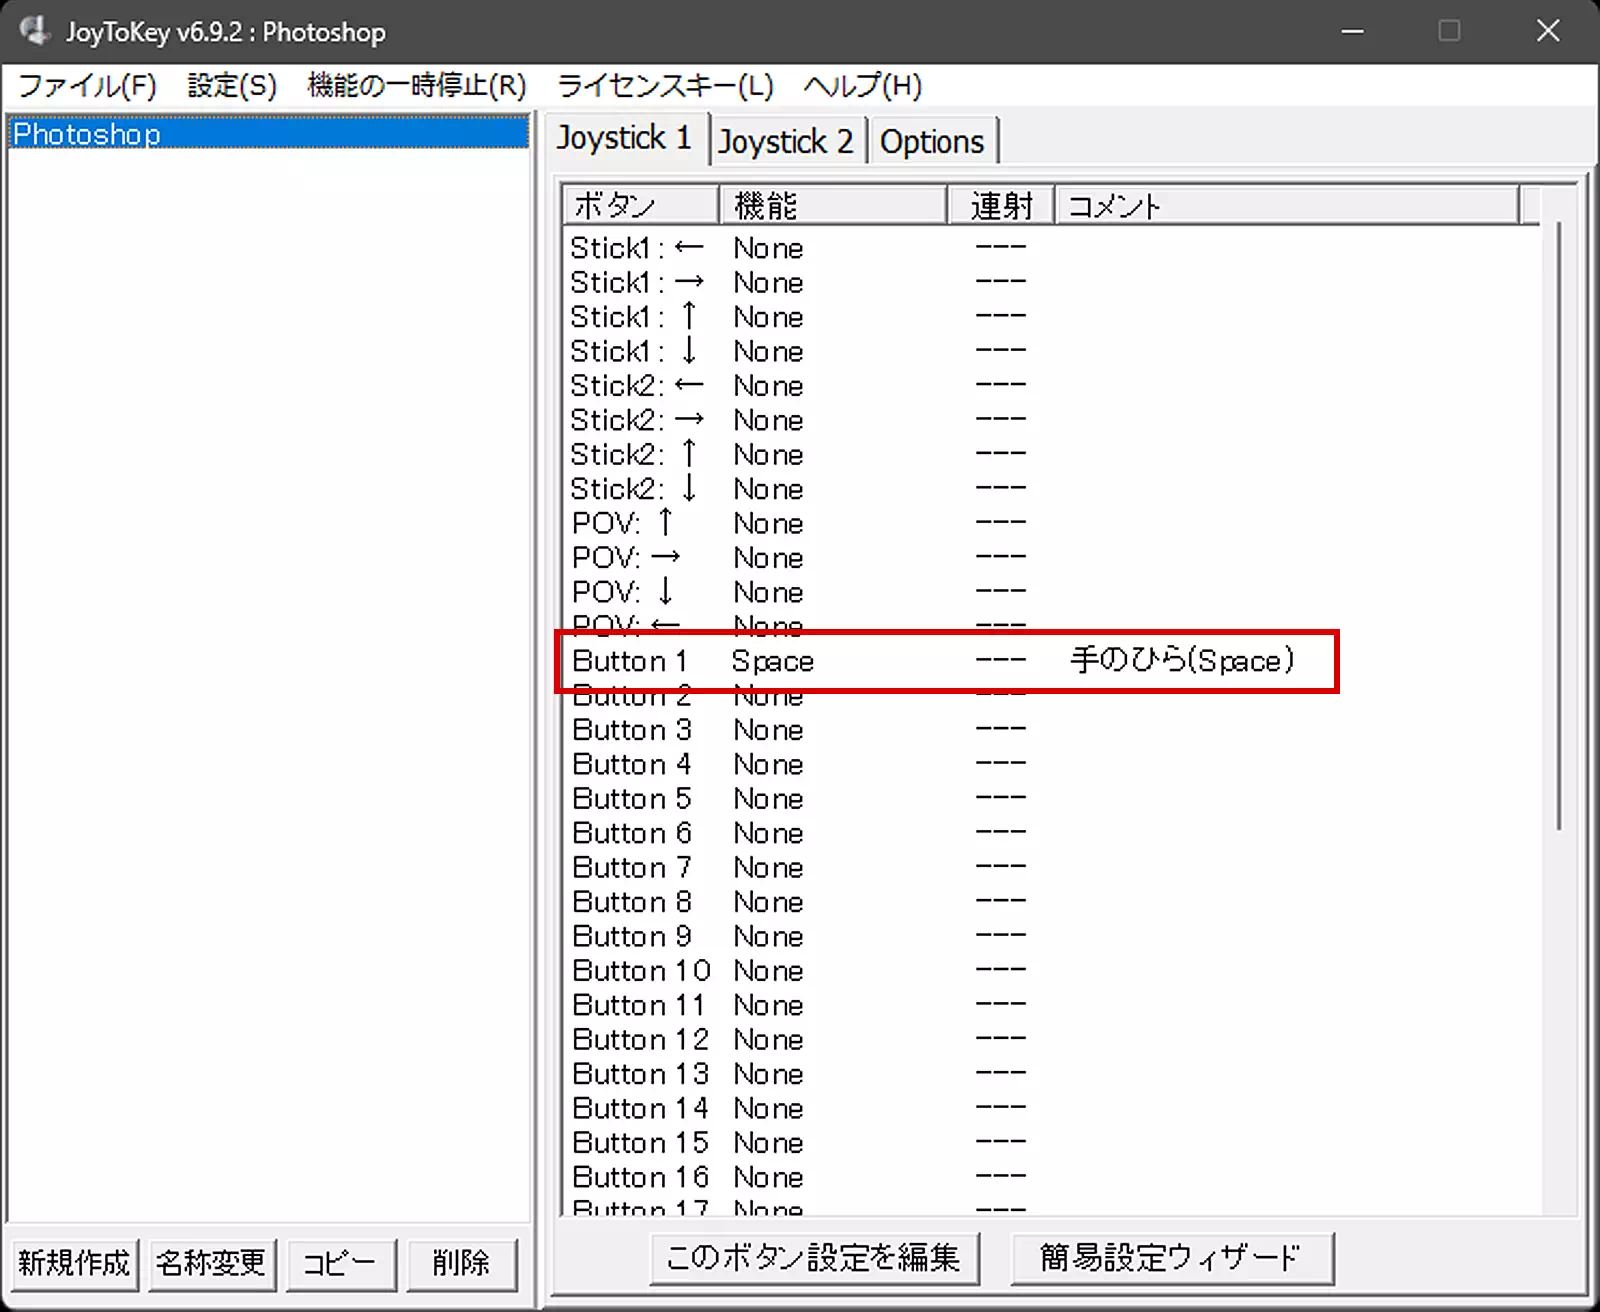Open the 設定(S) menu

coord(232,86)
